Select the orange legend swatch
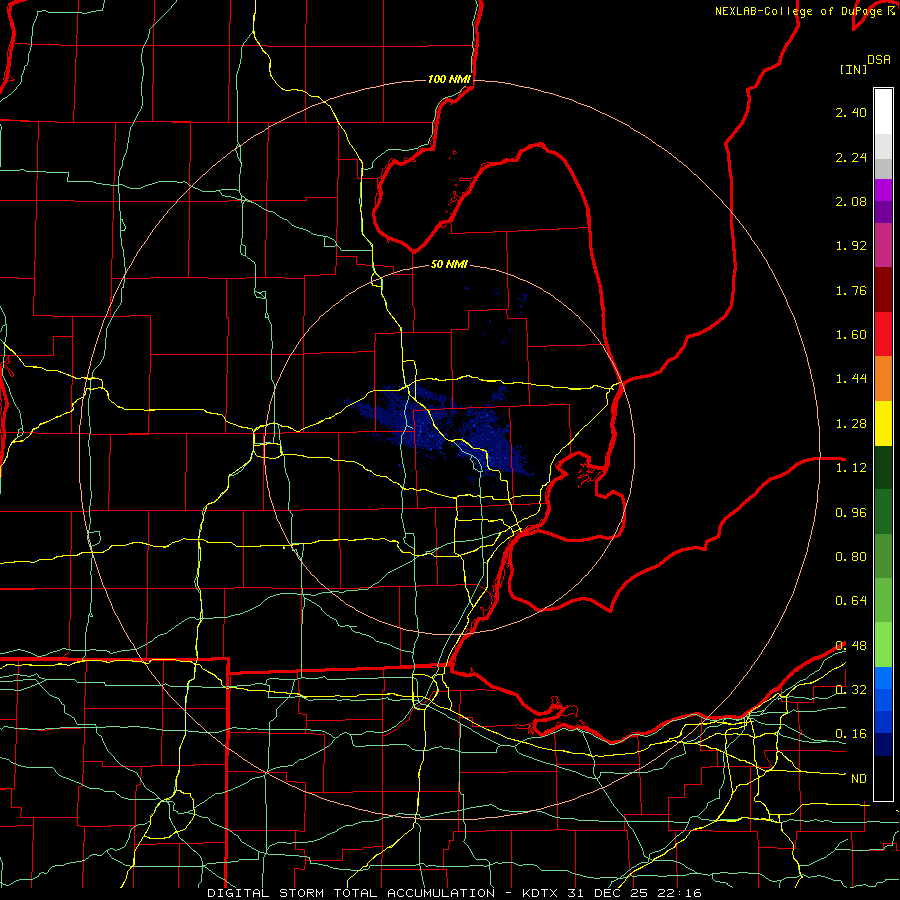900x900 pixels. 883,379
